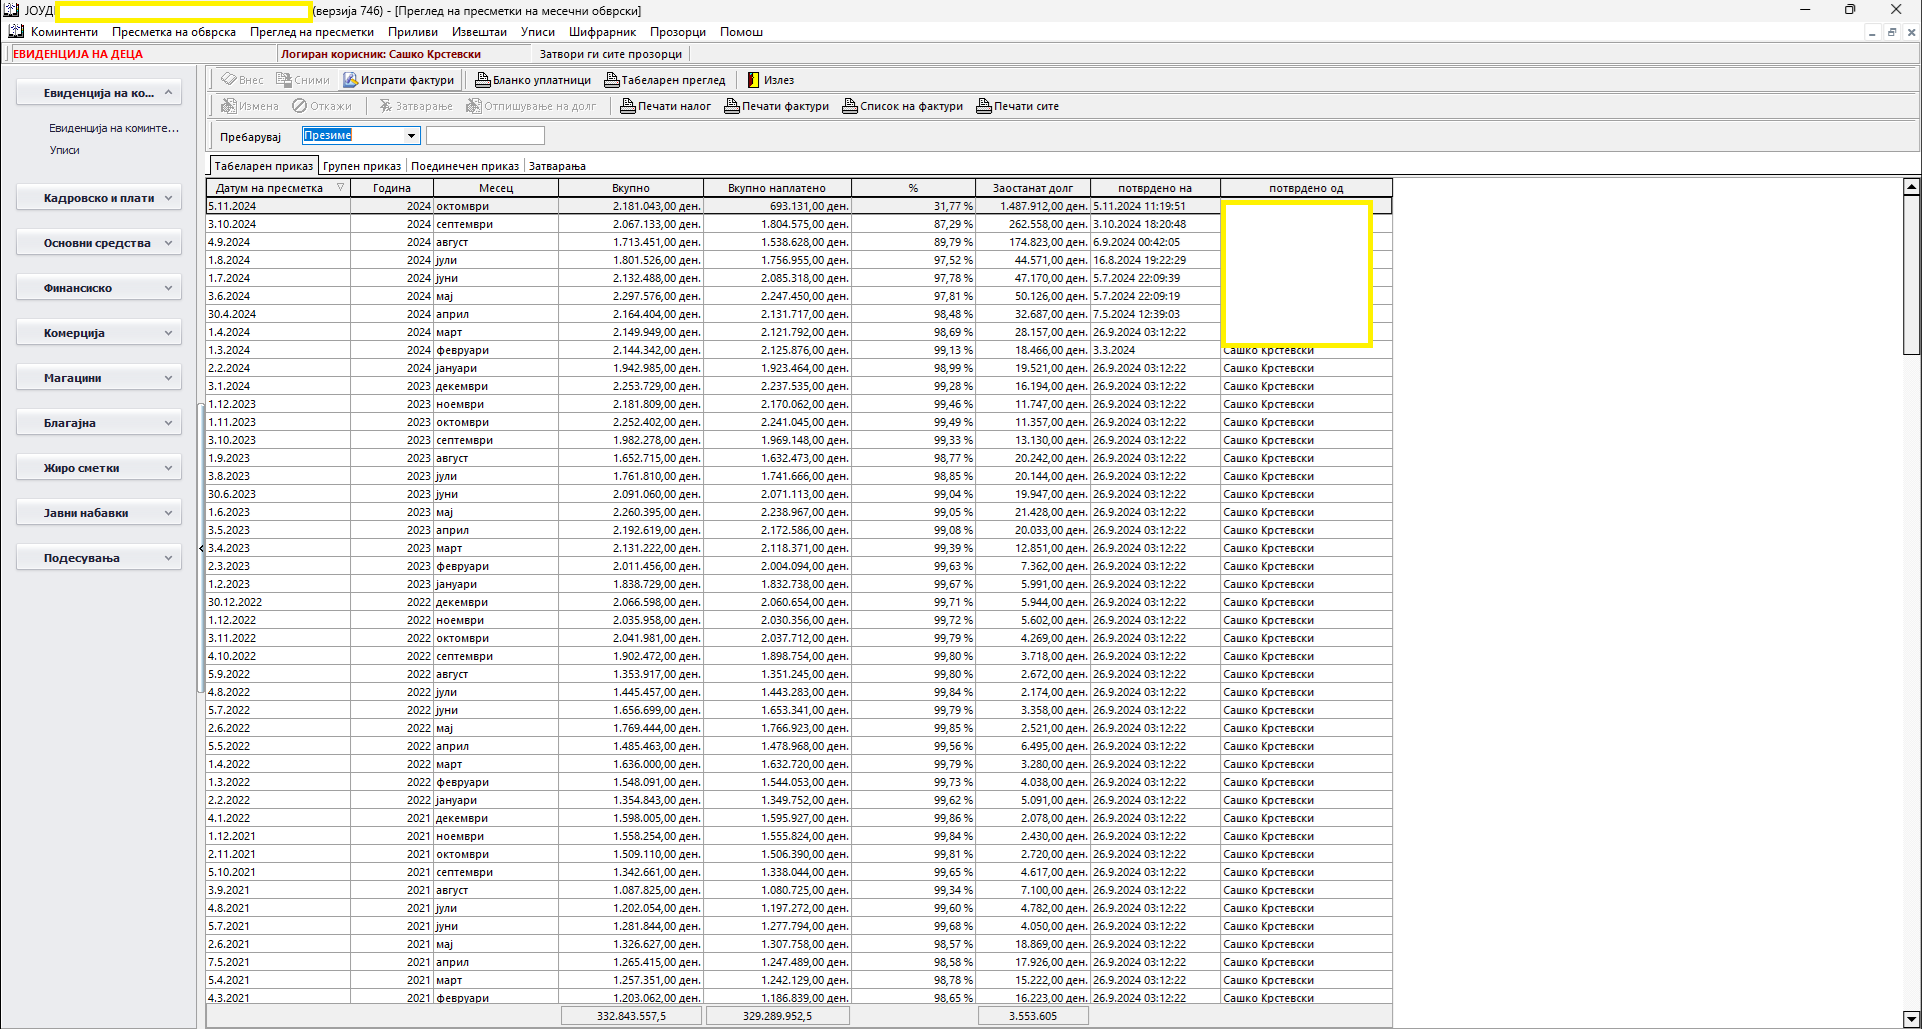
Task: Click the Измена edit icon
Action: pos(229,106)
